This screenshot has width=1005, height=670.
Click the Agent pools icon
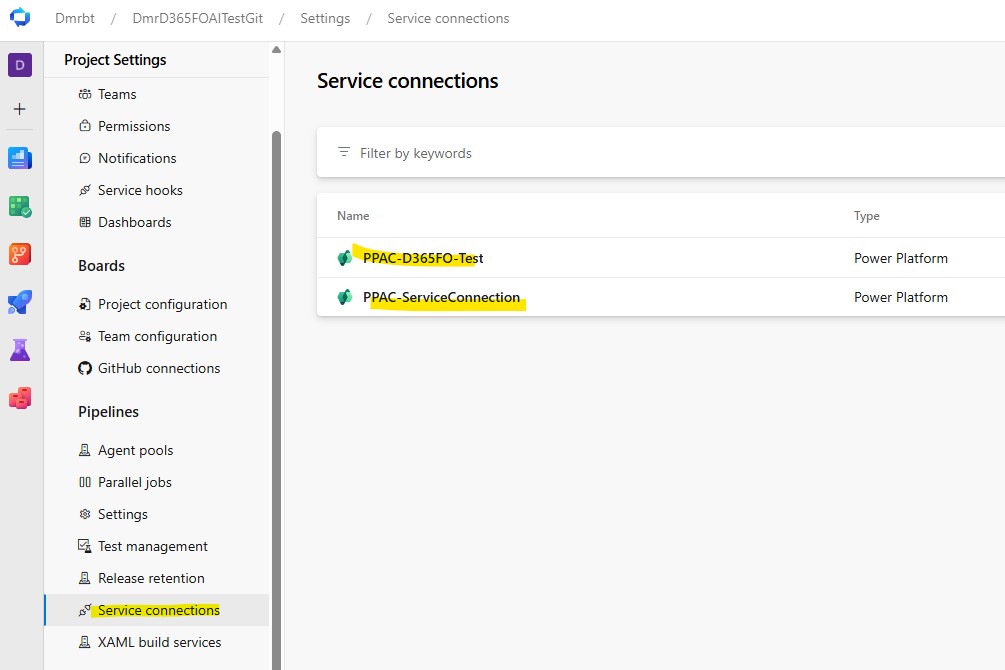tap(85, 450)
